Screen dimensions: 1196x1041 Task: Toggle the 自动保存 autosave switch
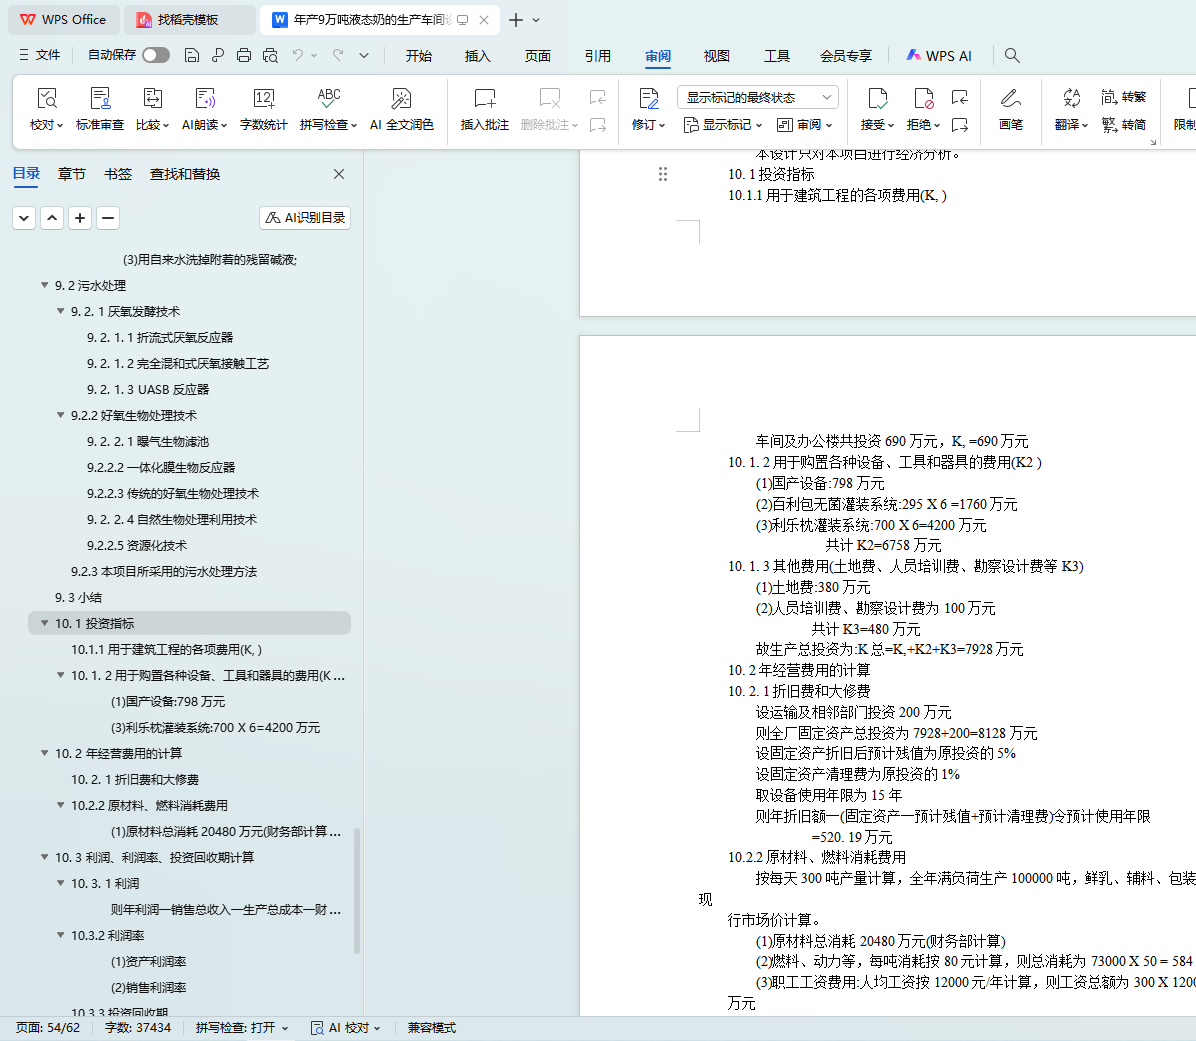[x=155, y=55]
